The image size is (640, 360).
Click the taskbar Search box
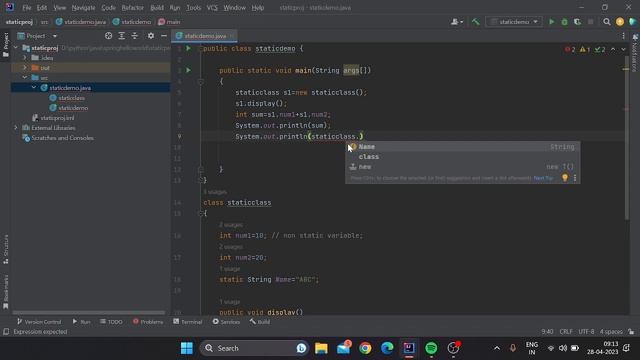(254, 348)
